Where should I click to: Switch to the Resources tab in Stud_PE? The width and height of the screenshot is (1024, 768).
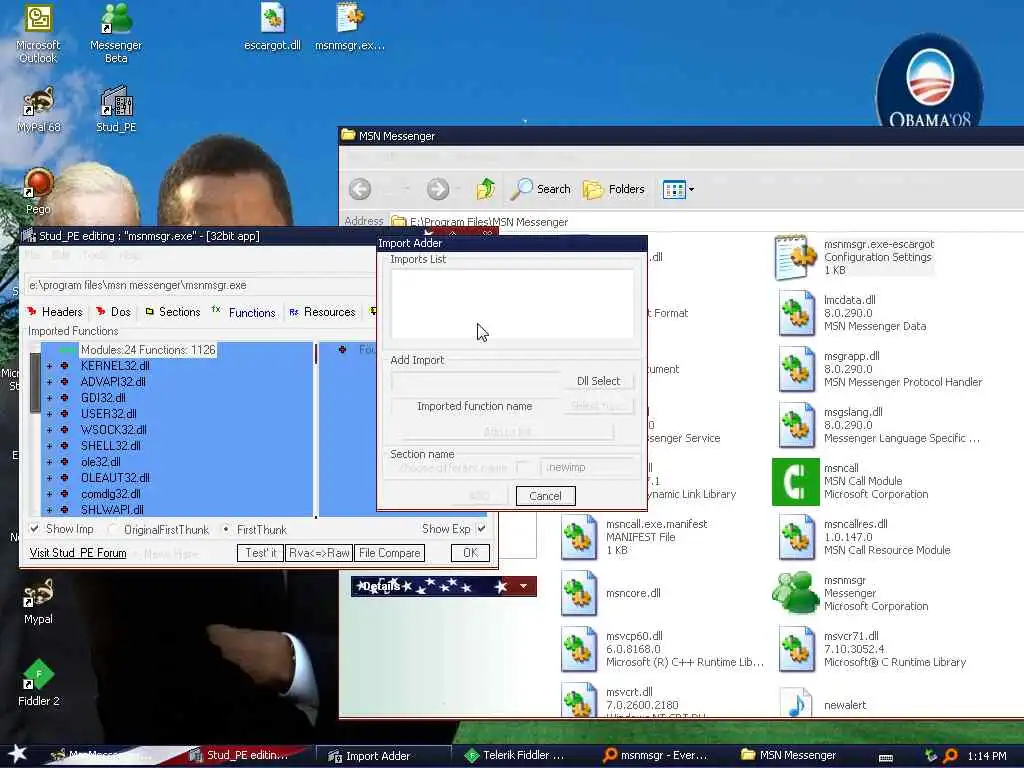(x=323, y=312)
